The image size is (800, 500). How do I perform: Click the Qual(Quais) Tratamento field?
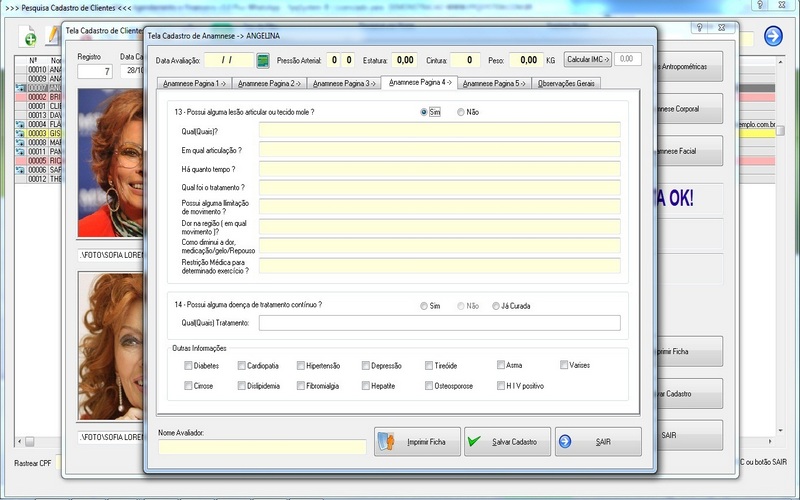(440, 323)
